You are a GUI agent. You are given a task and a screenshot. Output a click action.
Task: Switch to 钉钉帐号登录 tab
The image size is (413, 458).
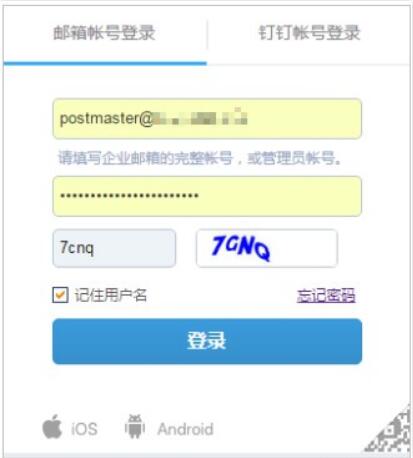pos(309,33)
